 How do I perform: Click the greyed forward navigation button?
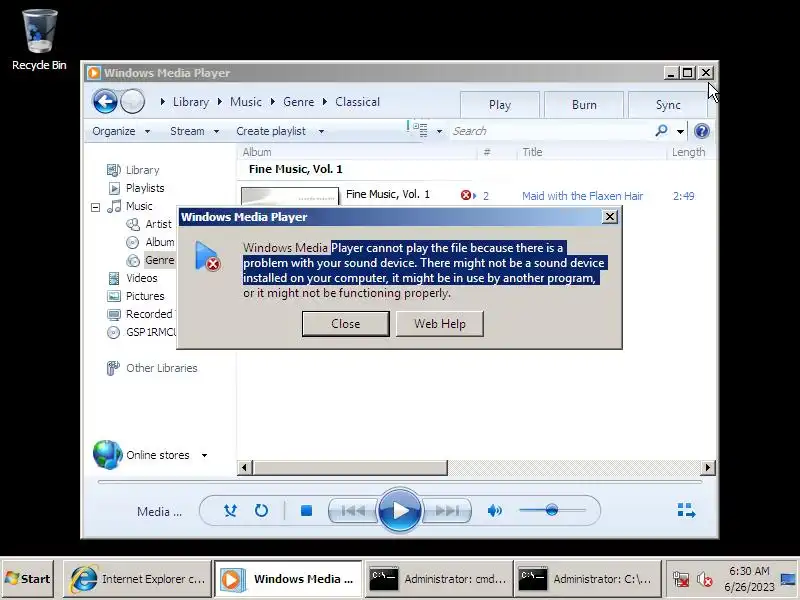tap(132, 102)
